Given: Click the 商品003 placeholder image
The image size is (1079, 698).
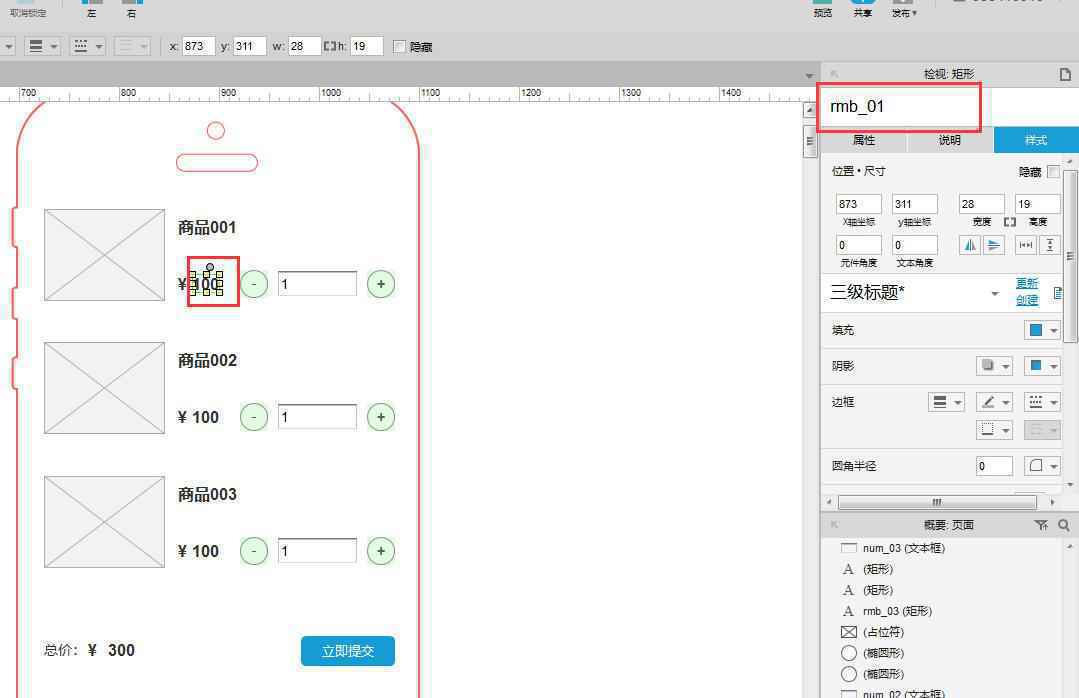Looking at the screenshot, I should click(105, 522).
